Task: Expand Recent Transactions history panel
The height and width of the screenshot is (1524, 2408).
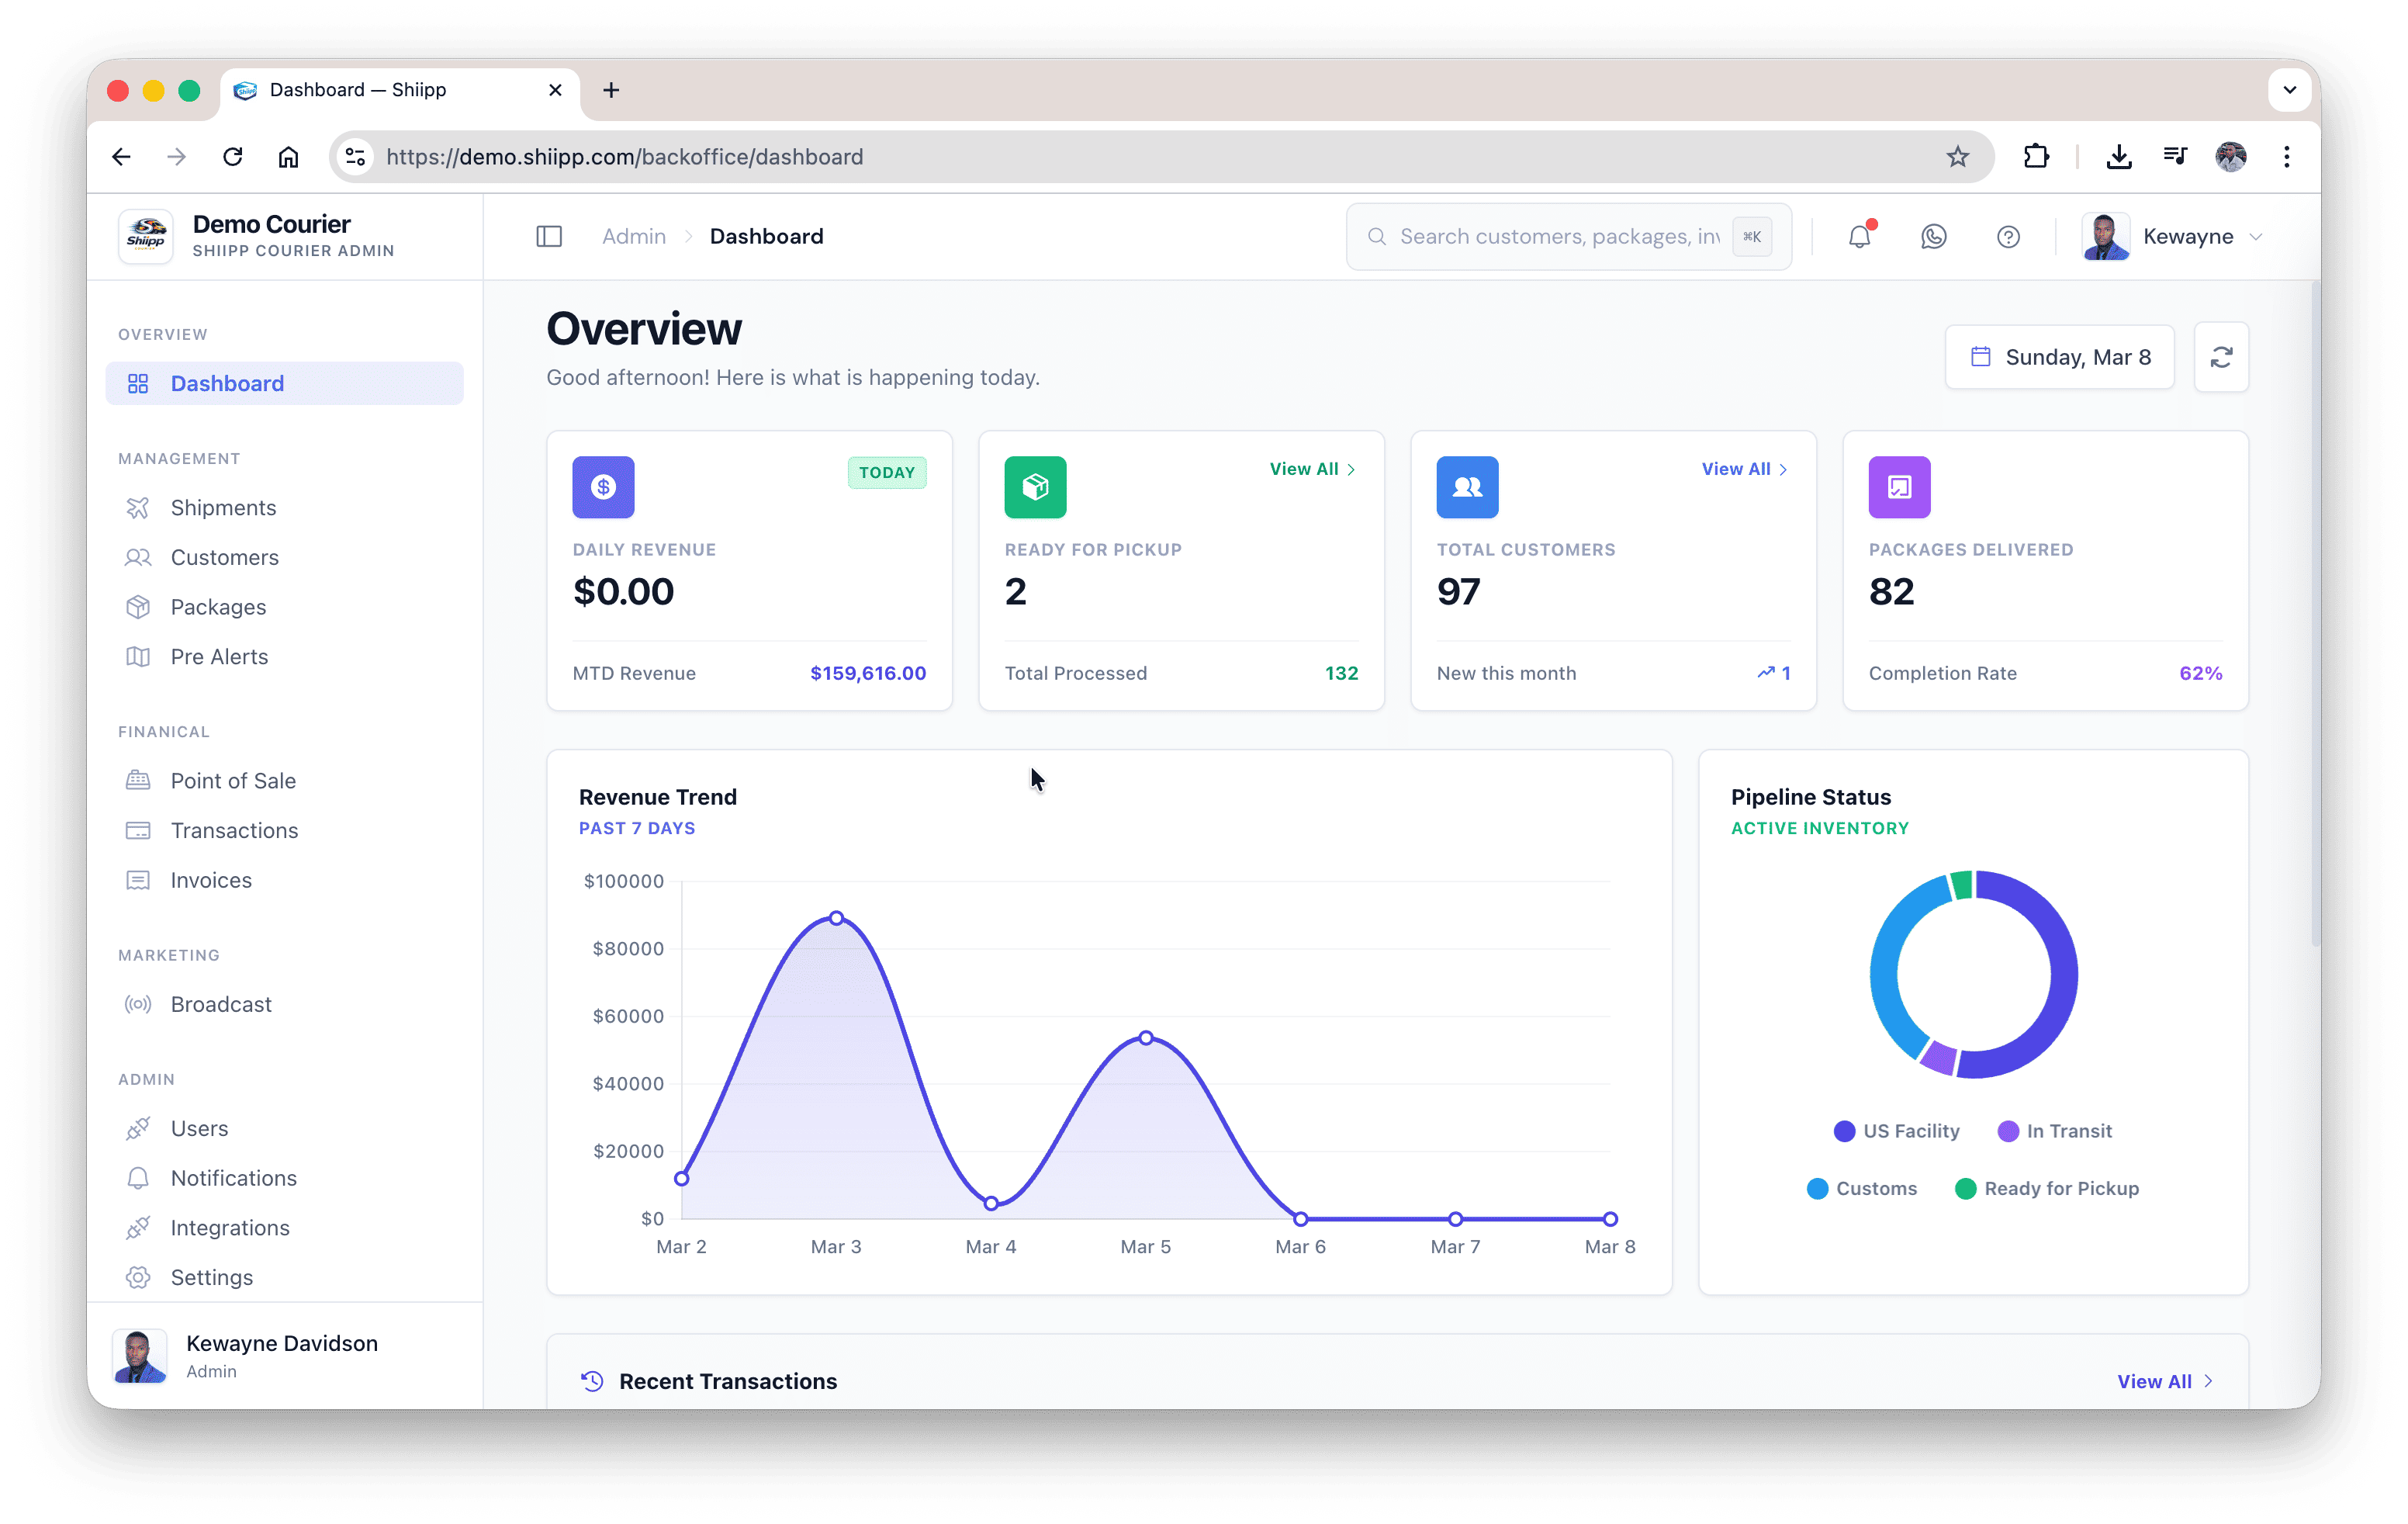Action: 728,1381
